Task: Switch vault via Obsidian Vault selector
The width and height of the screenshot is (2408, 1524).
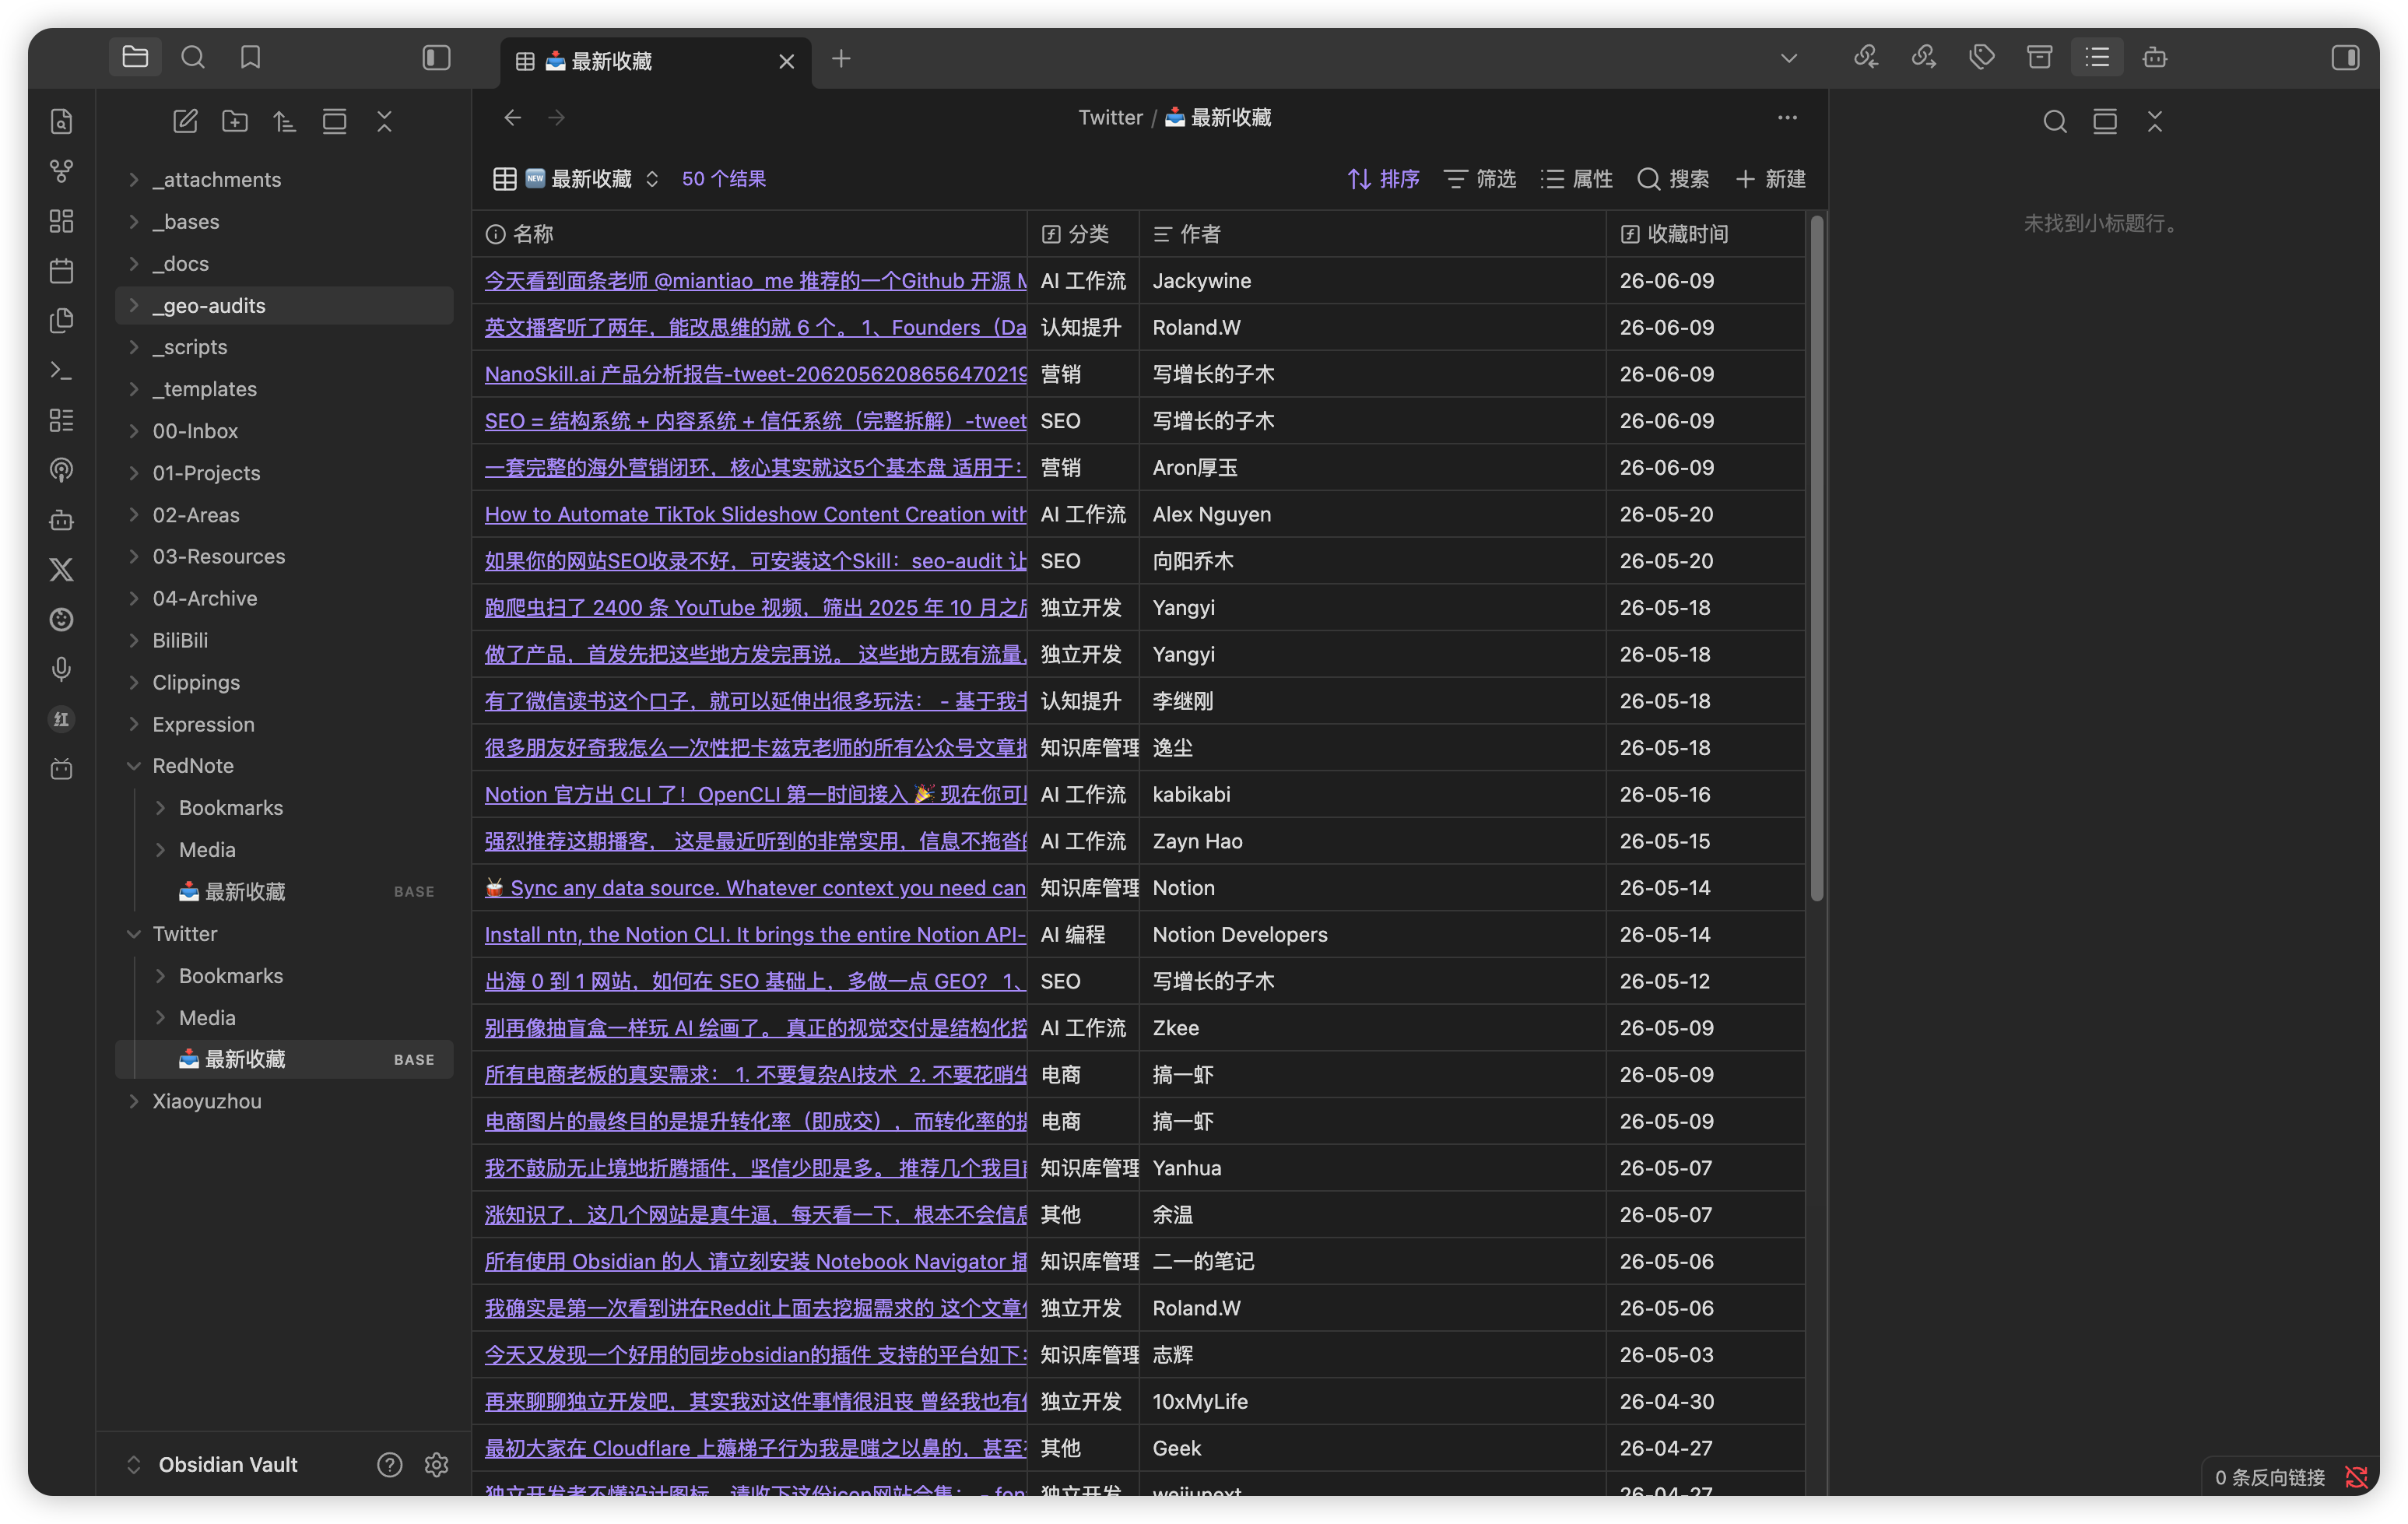Action: click(212, 1465)
